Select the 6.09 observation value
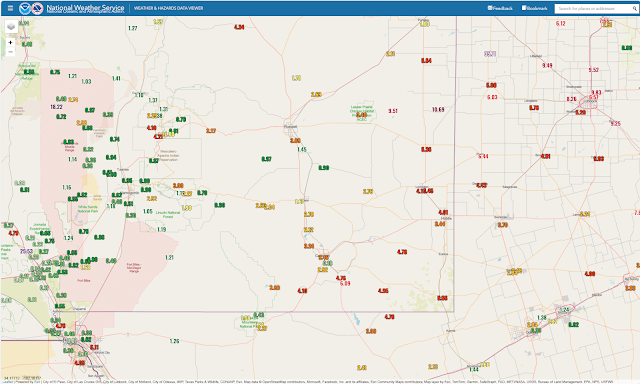The image size is (640, 384). pyautogui.click(x=345, y=283)
